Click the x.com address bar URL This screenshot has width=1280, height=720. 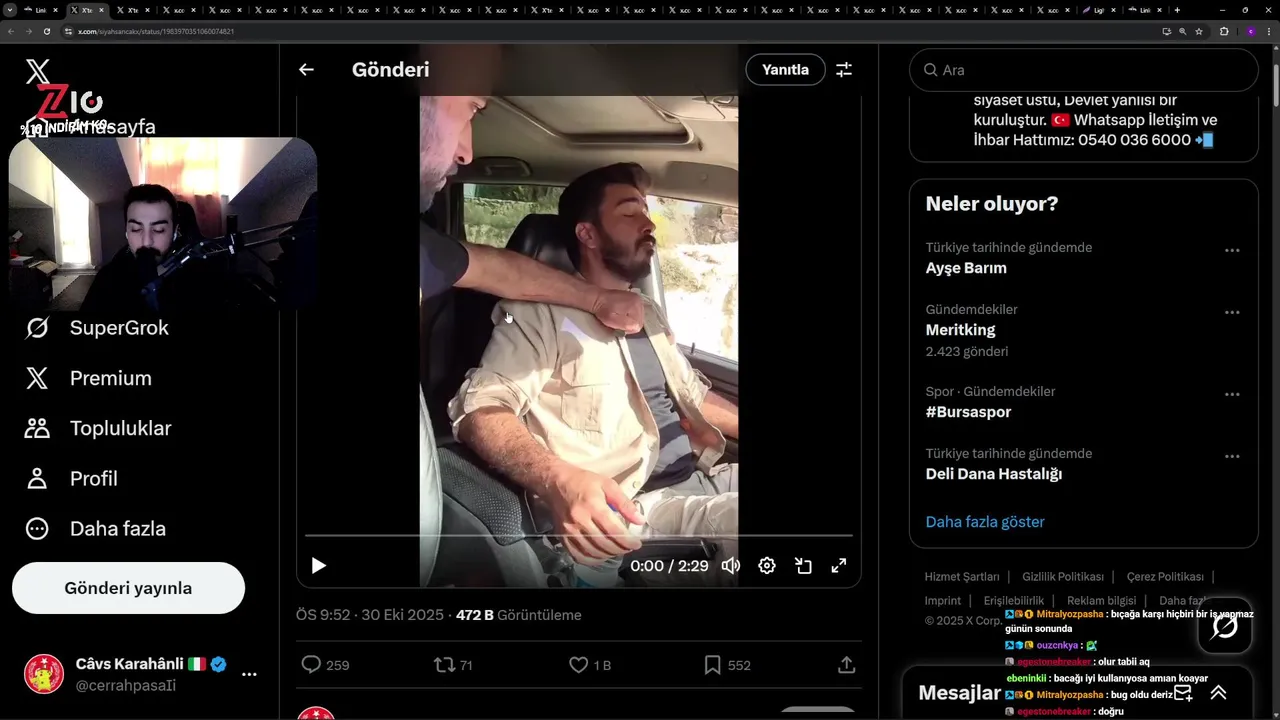click(156, 31)
